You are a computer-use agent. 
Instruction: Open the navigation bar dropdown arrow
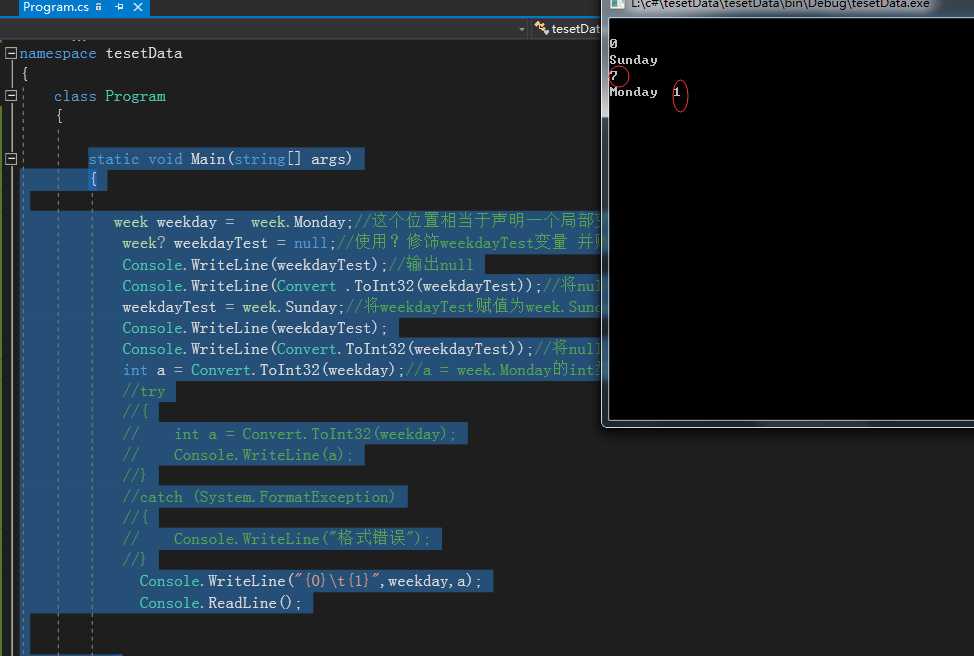click(x=522, y=29)
